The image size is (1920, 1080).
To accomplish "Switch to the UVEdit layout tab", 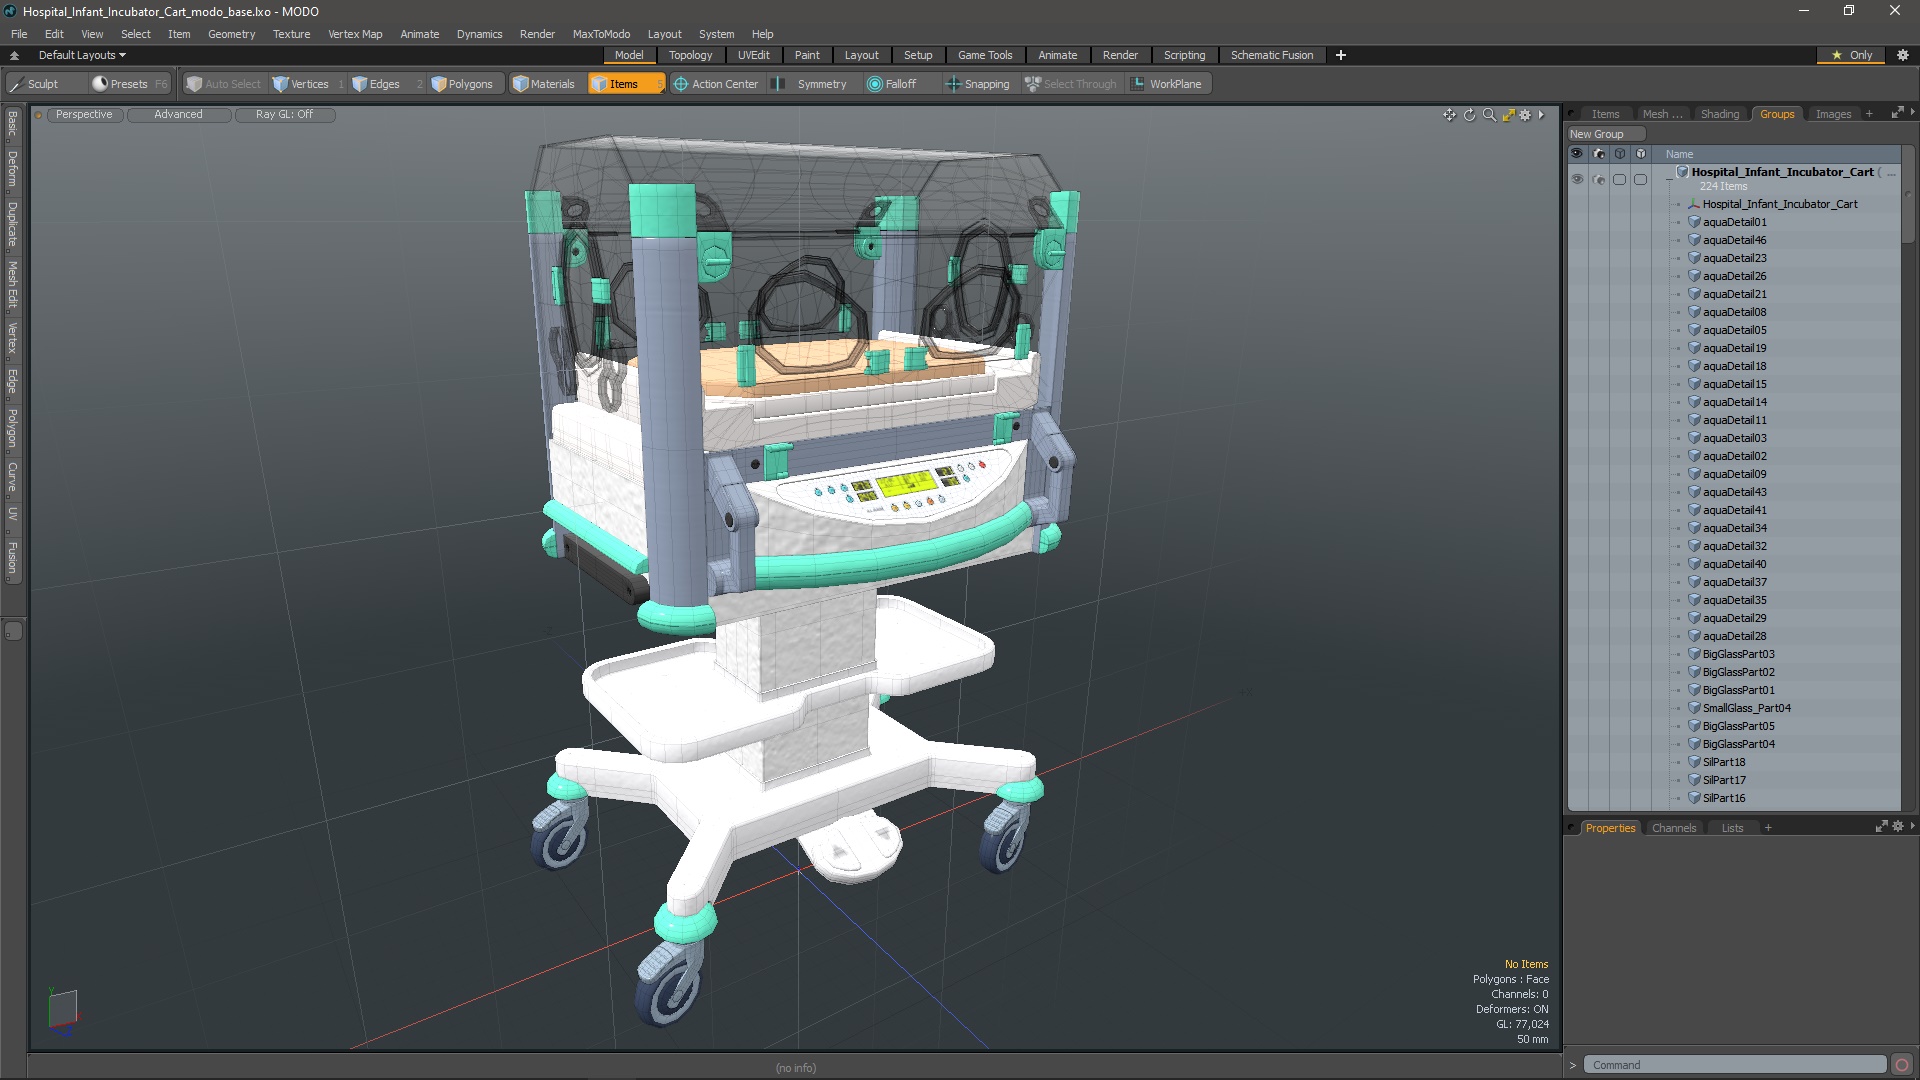I will point(753,55).
